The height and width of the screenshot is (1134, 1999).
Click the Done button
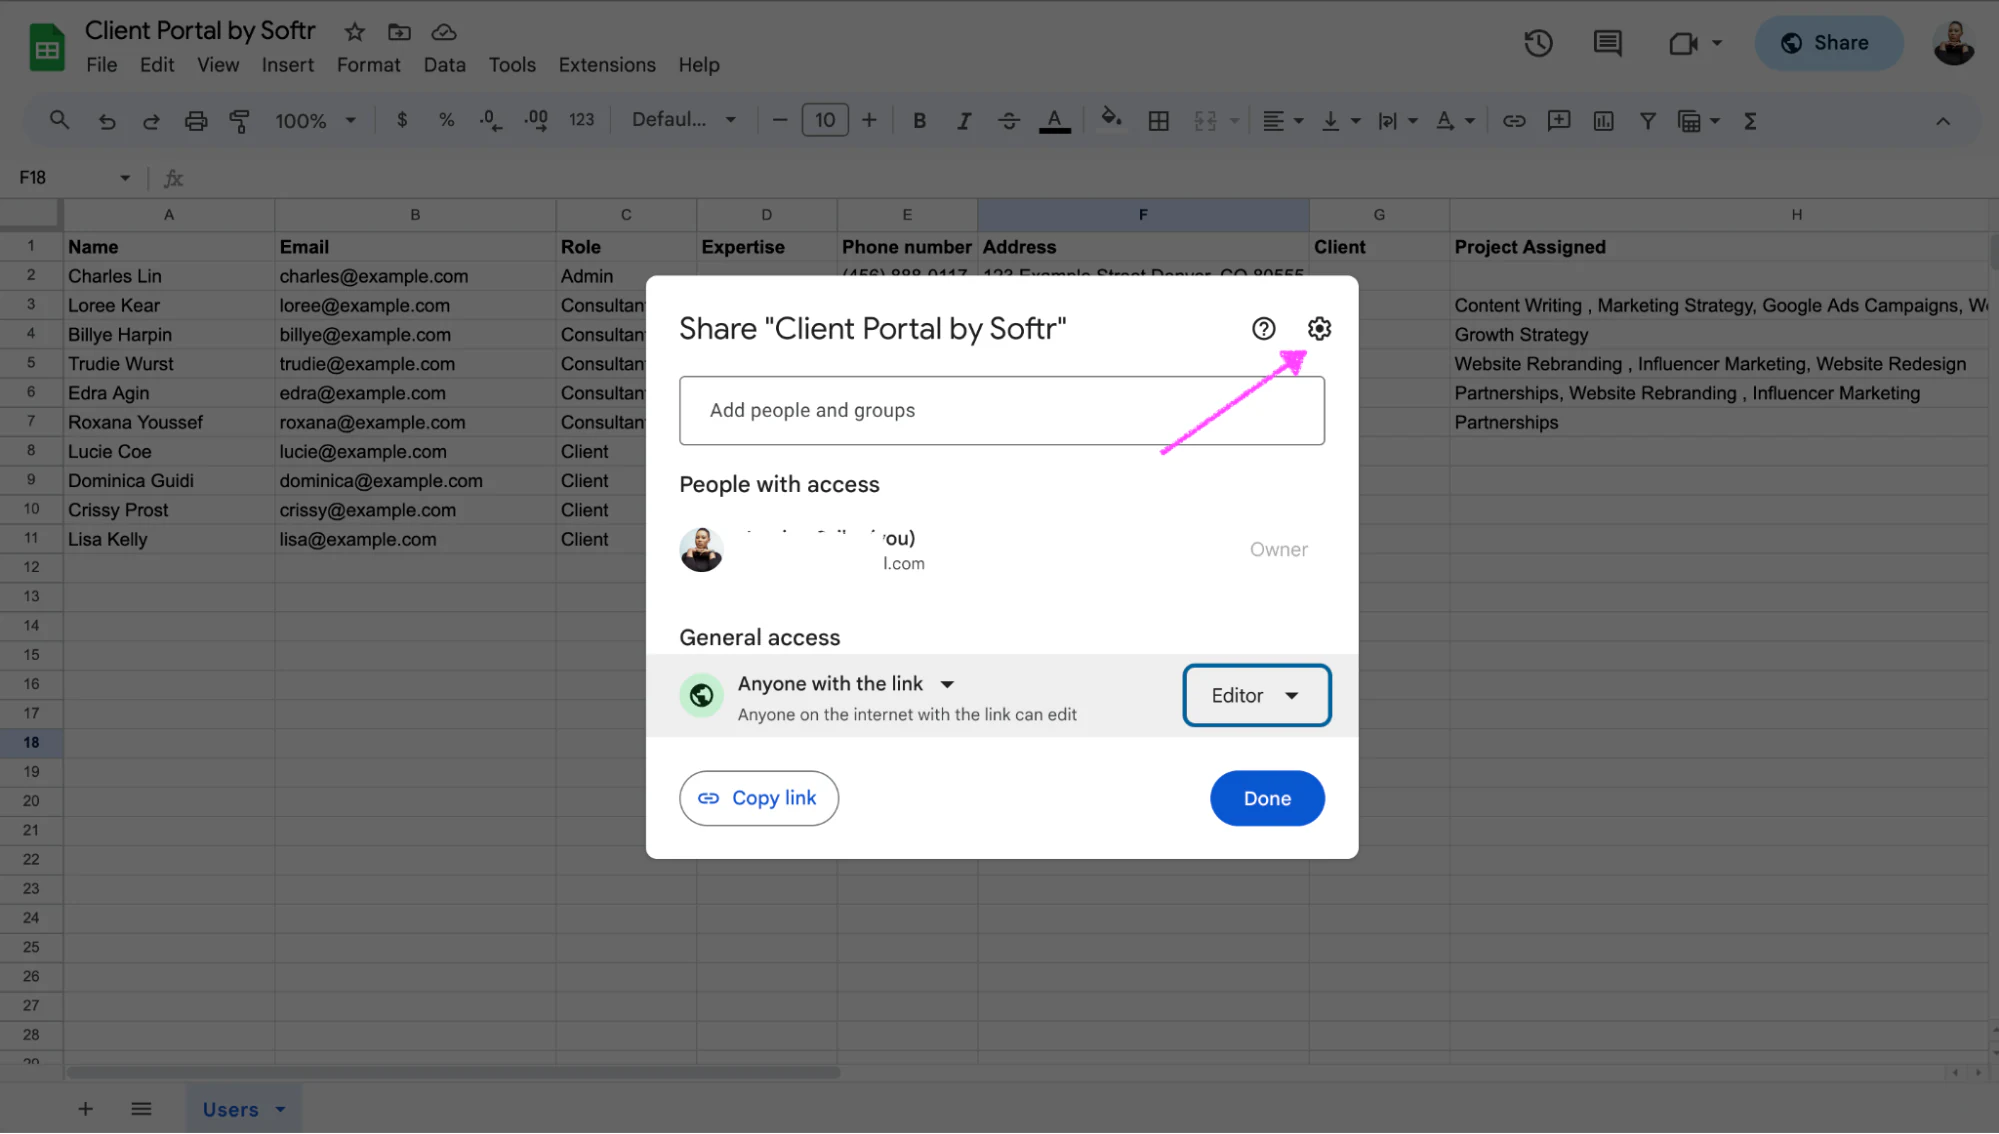[1267, 798]
